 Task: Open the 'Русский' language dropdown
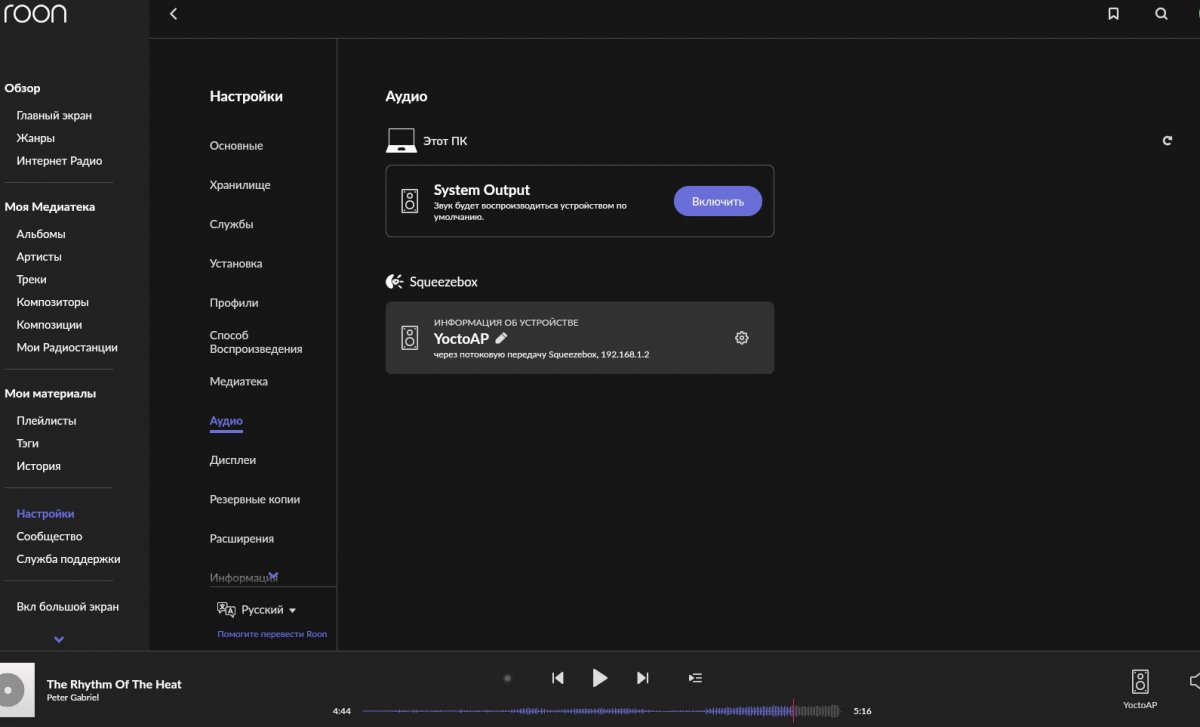pyautogui.click(x=269, y=610)
